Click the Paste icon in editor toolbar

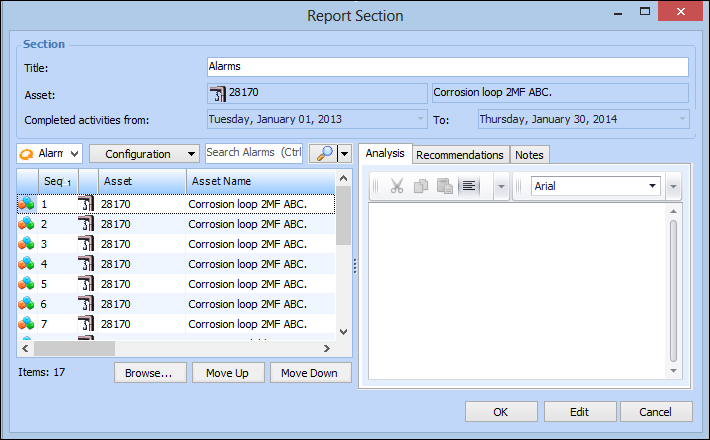(x=445, y=186)
